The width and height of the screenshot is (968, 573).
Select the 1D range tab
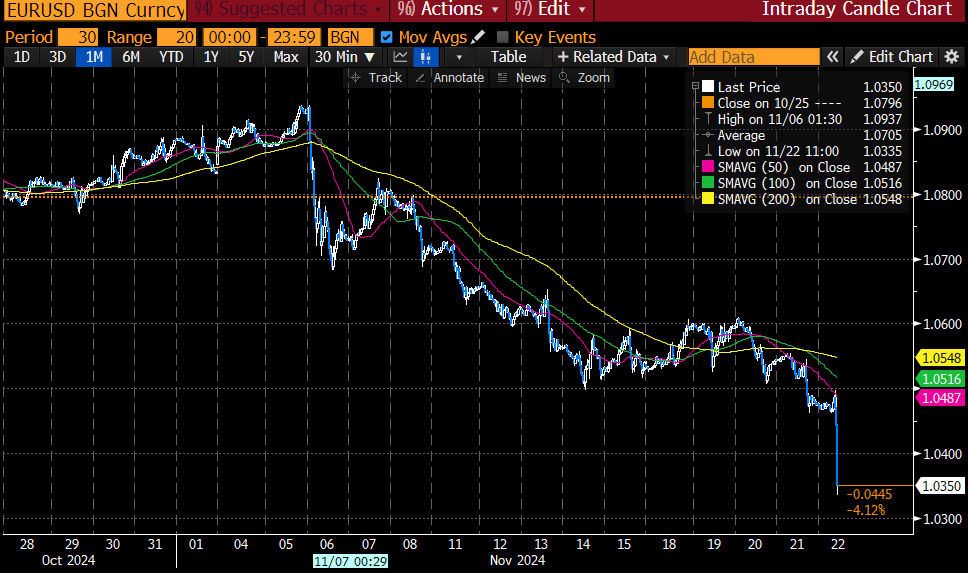pyautogui.click(x=22, y=57)
